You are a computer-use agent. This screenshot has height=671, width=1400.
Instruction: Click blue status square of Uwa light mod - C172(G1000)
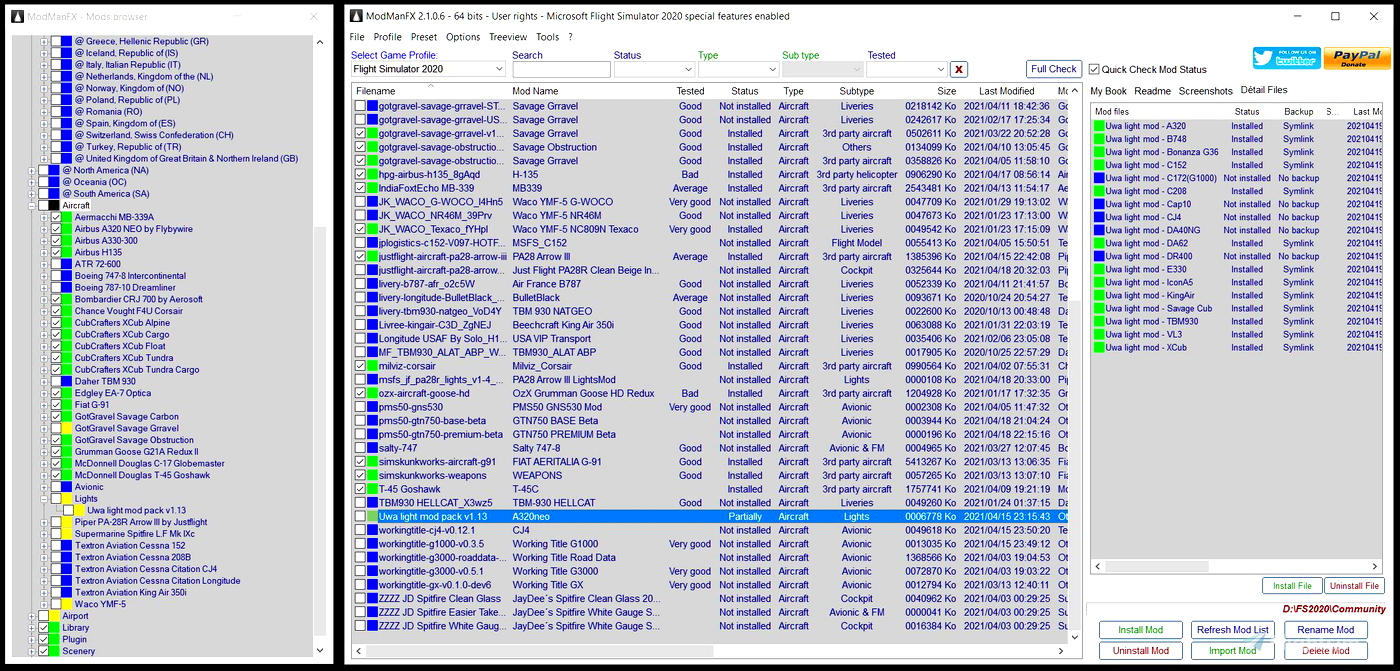pyautogui.click(x=1099, y=179)
